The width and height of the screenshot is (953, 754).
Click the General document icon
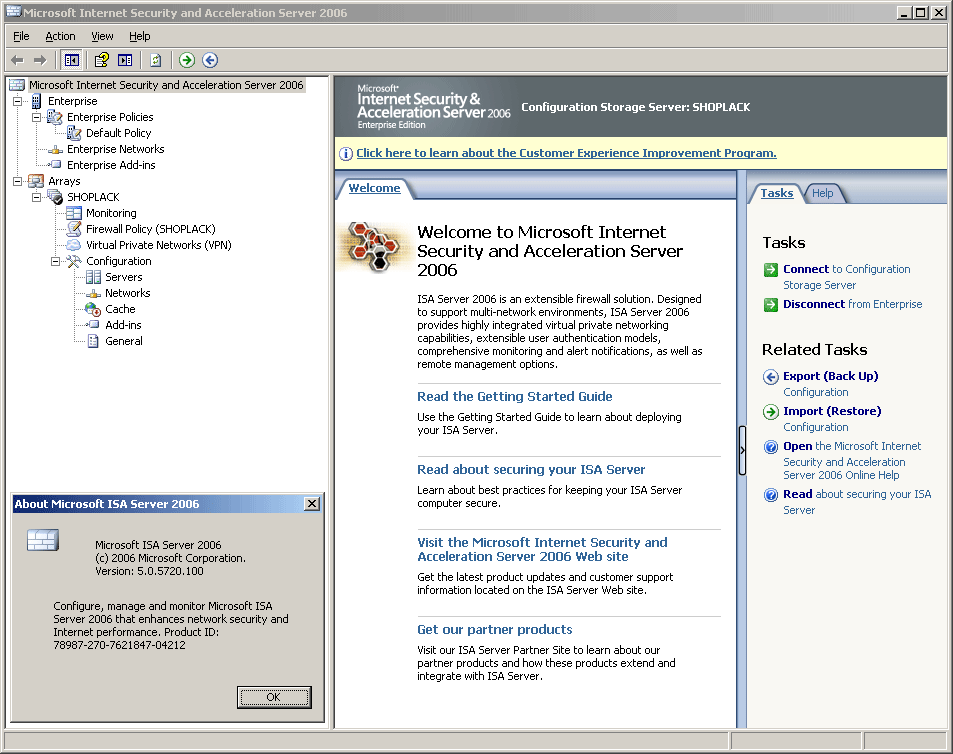tap(93, 341)
